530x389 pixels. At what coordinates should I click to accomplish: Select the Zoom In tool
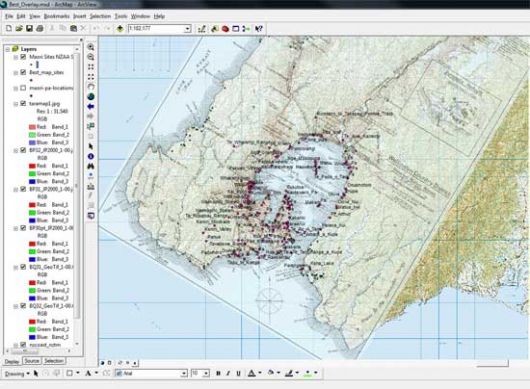tap(91, 47)
